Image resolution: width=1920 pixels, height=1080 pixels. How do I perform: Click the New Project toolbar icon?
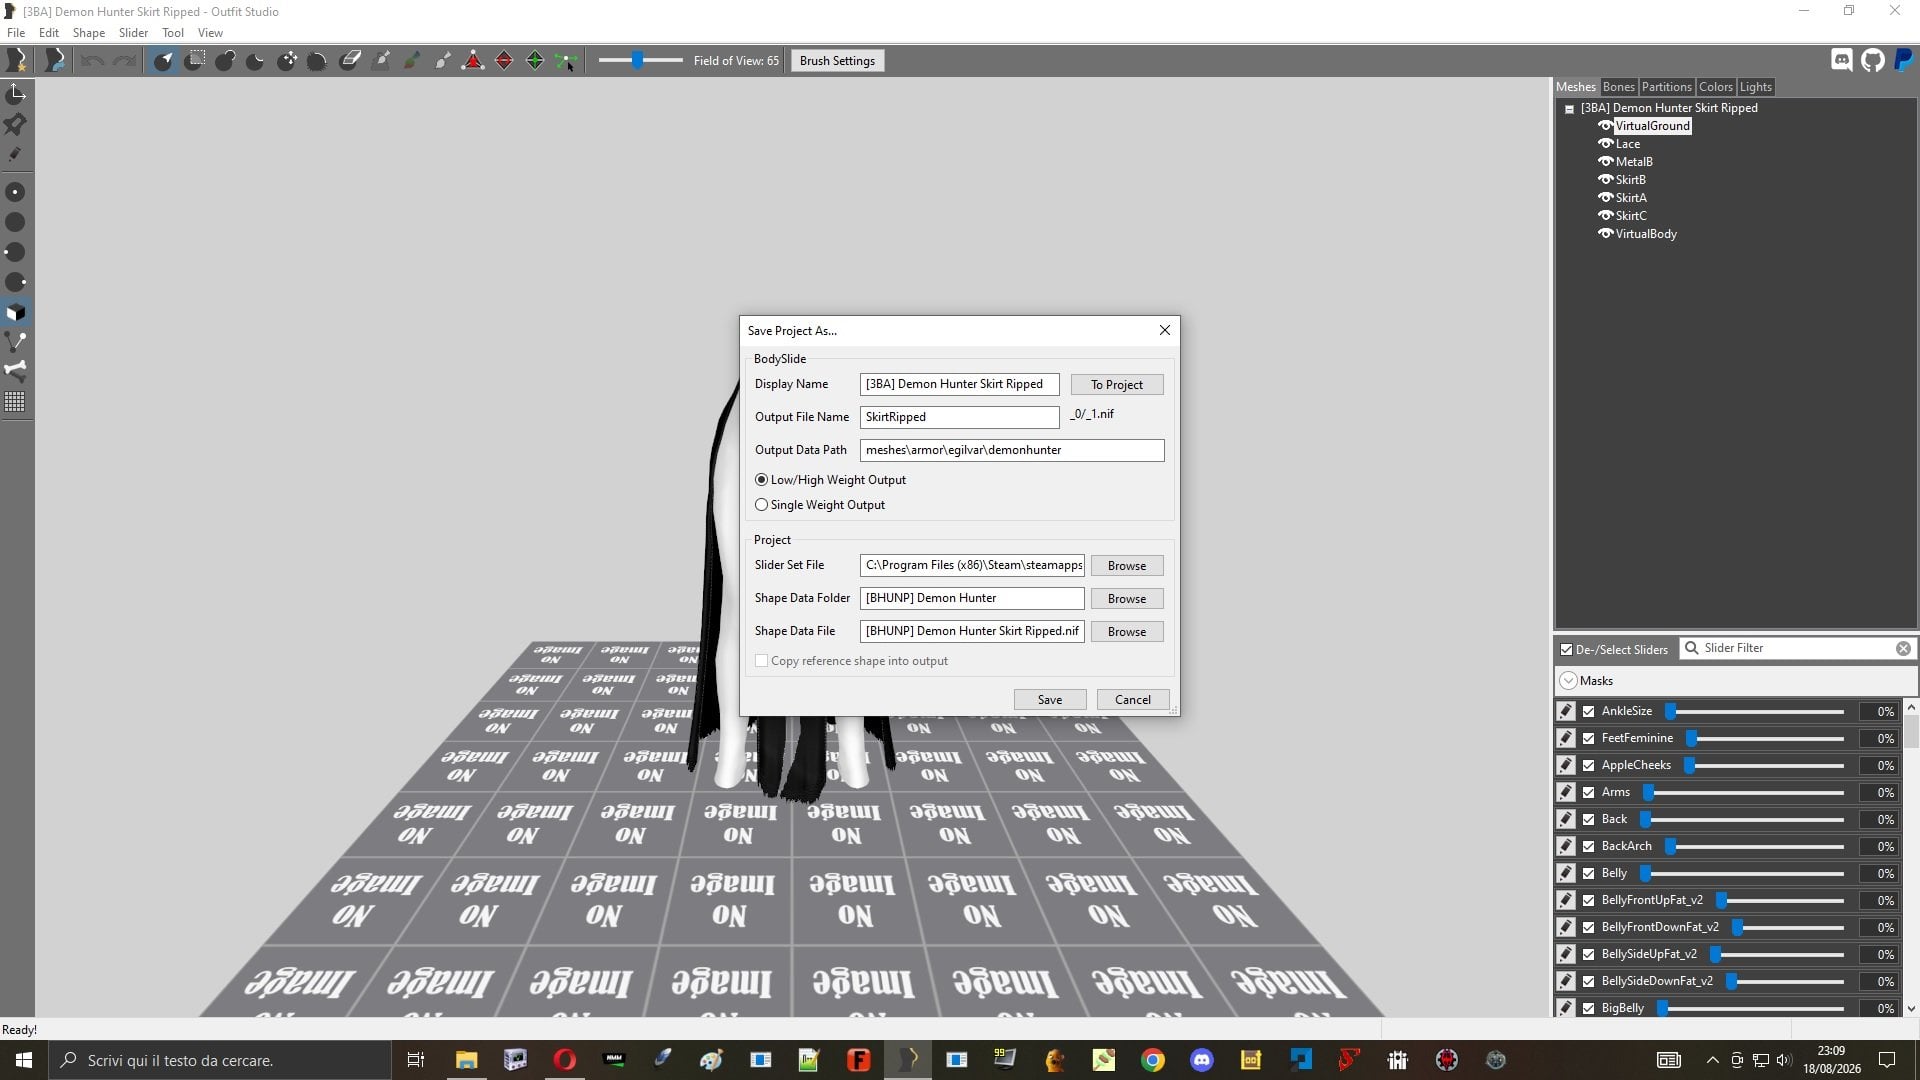pos(16,61)
